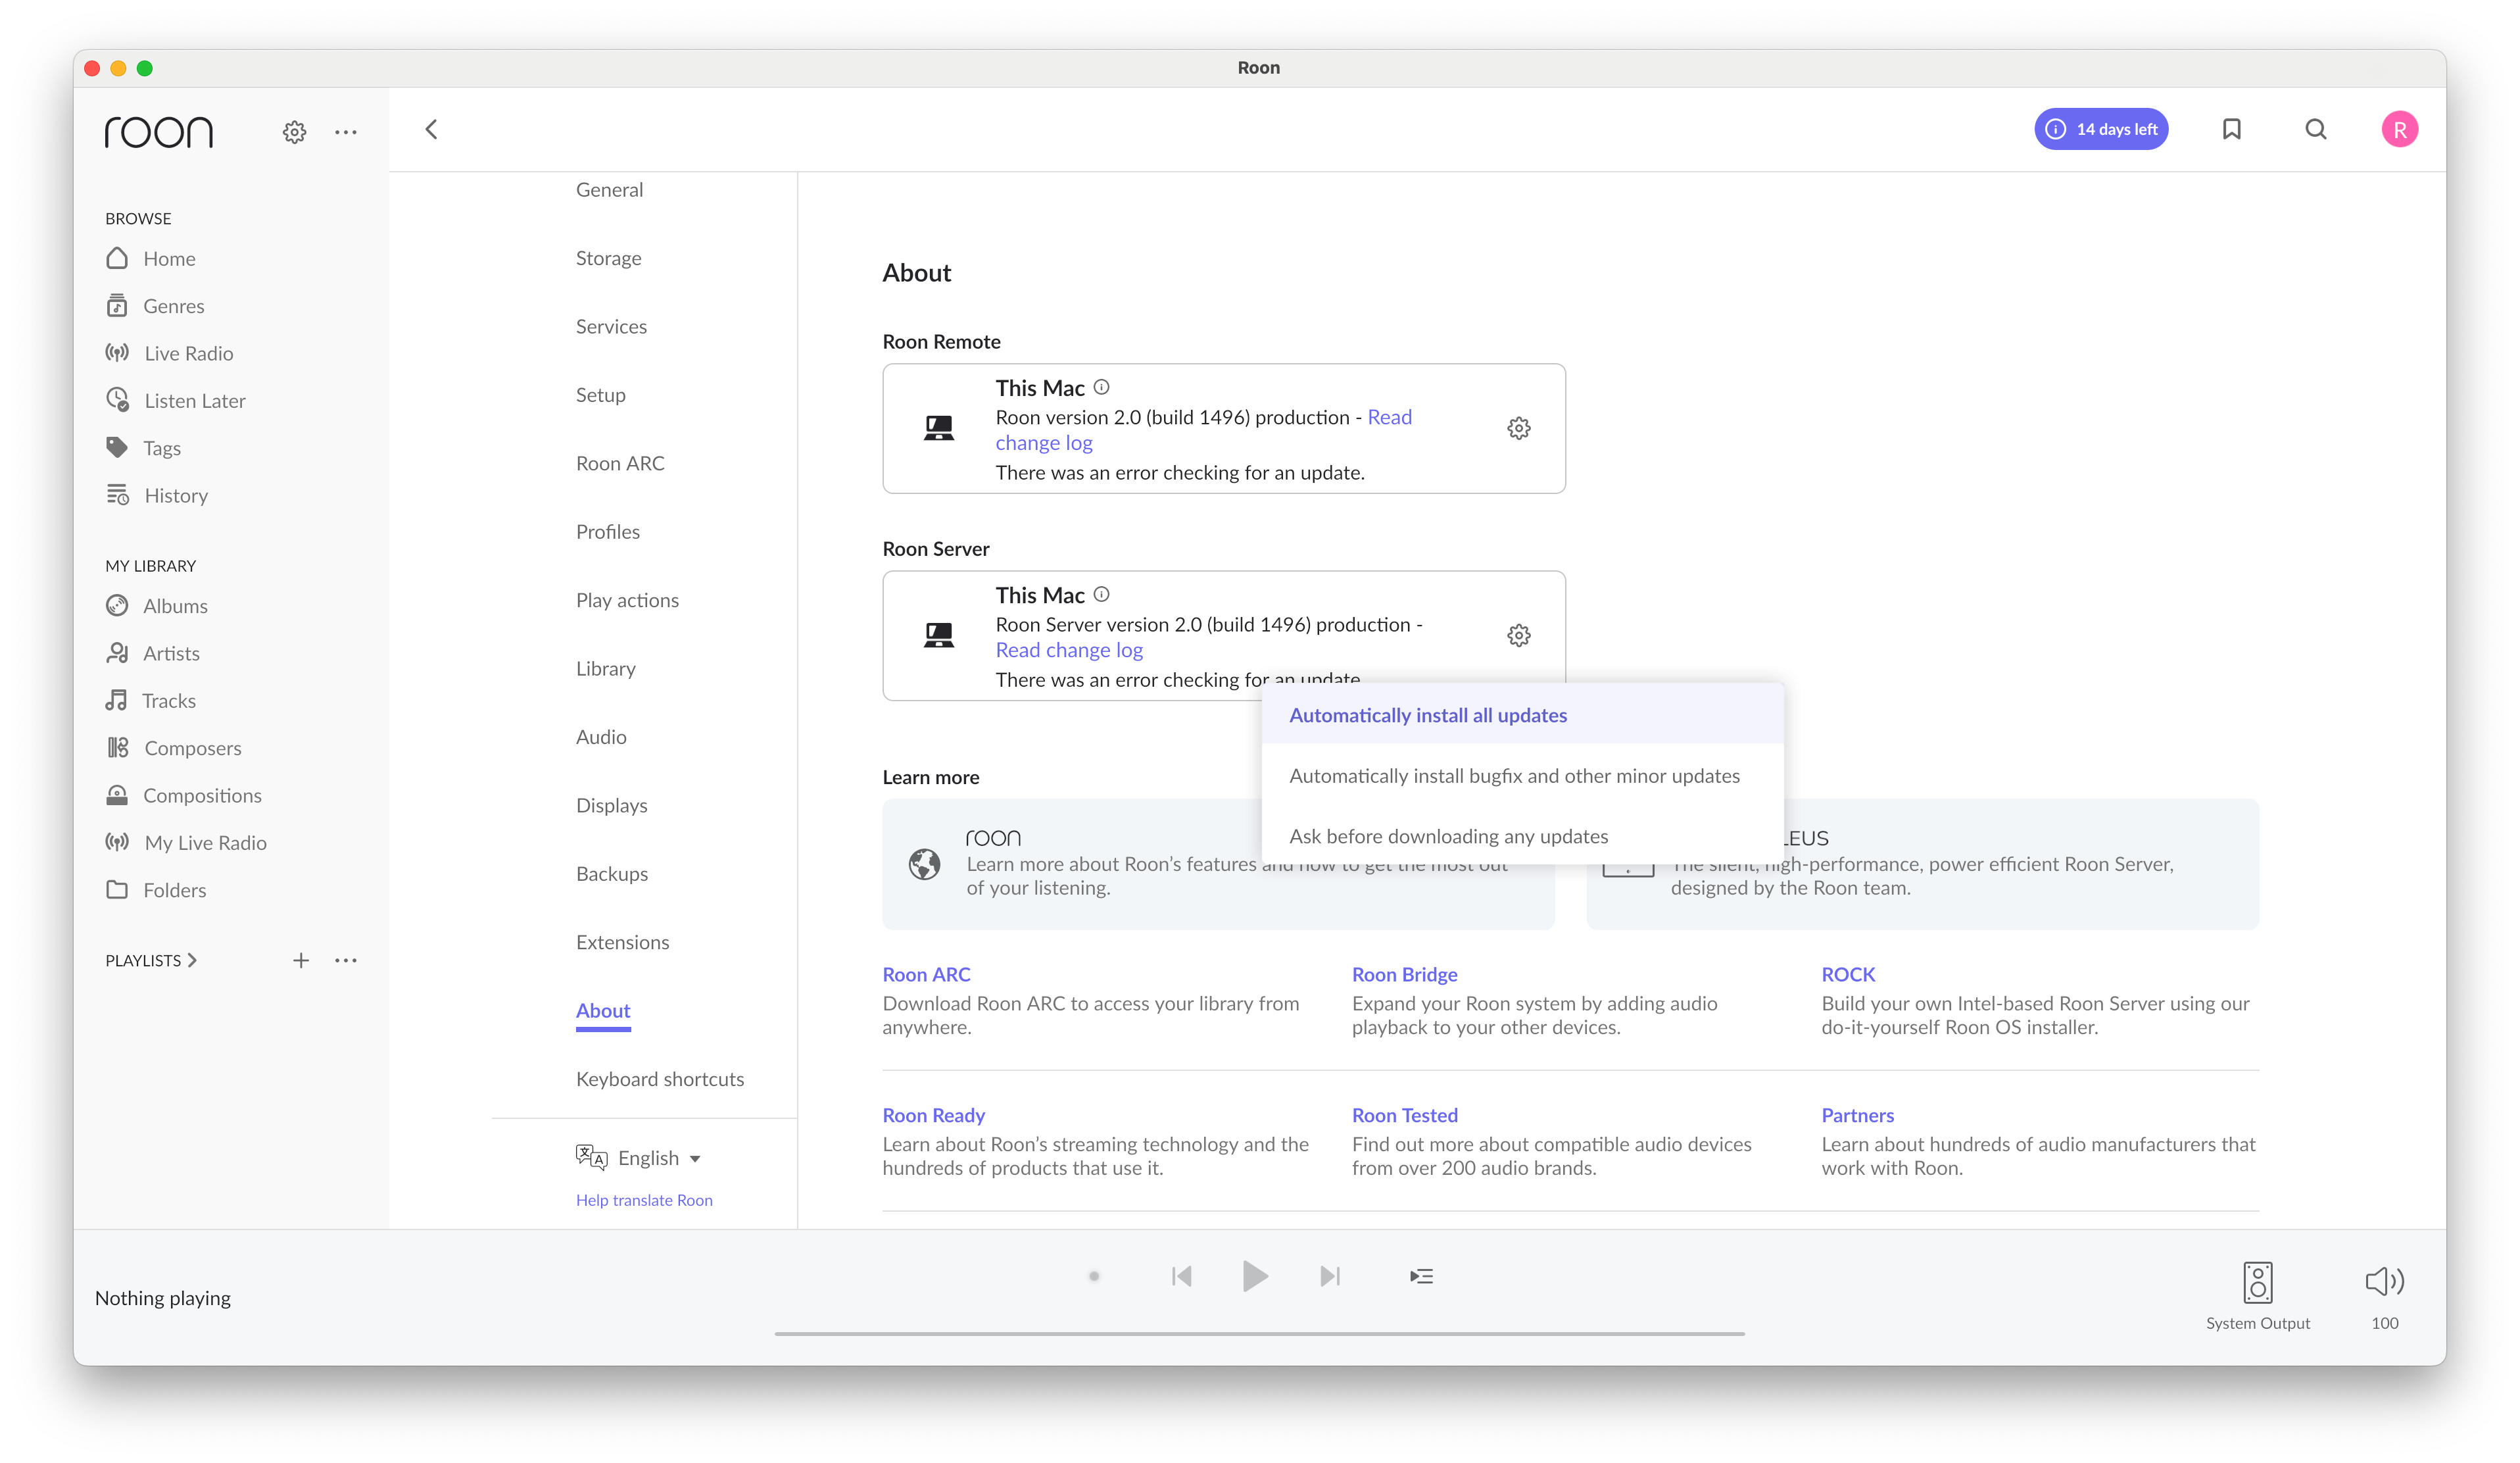2520x1463 pixels.
Task: Open playlists more options ellipsis
Action: point(346,960)
